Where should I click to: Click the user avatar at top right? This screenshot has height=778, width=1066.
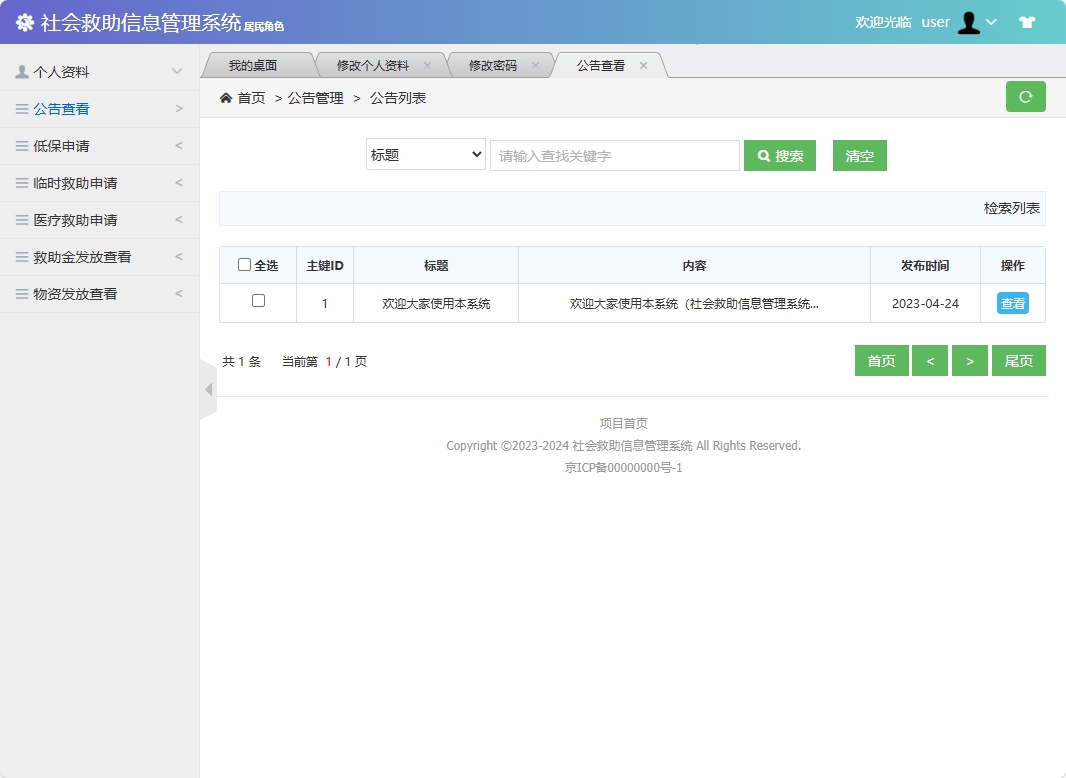click(968, 21)
